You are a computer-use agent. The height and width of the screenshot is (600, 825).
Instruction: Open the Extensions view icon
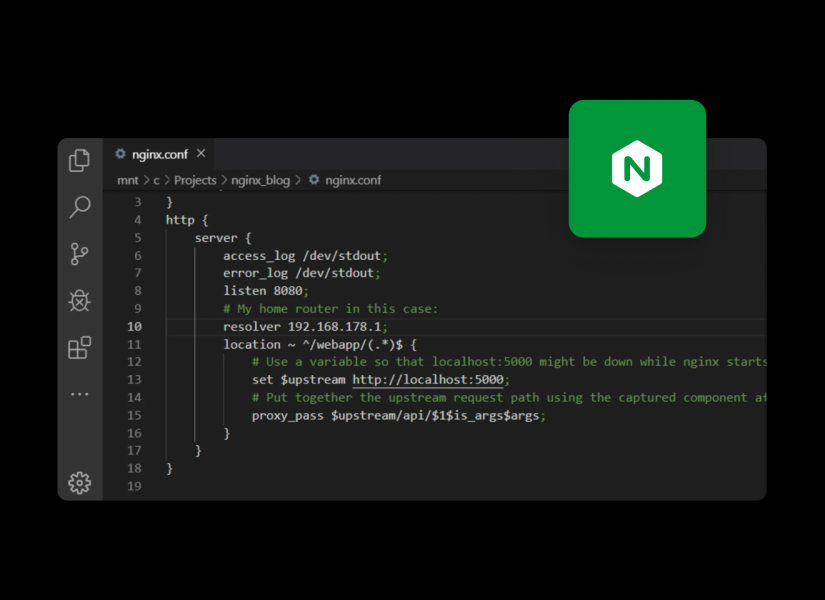point(80,348)
